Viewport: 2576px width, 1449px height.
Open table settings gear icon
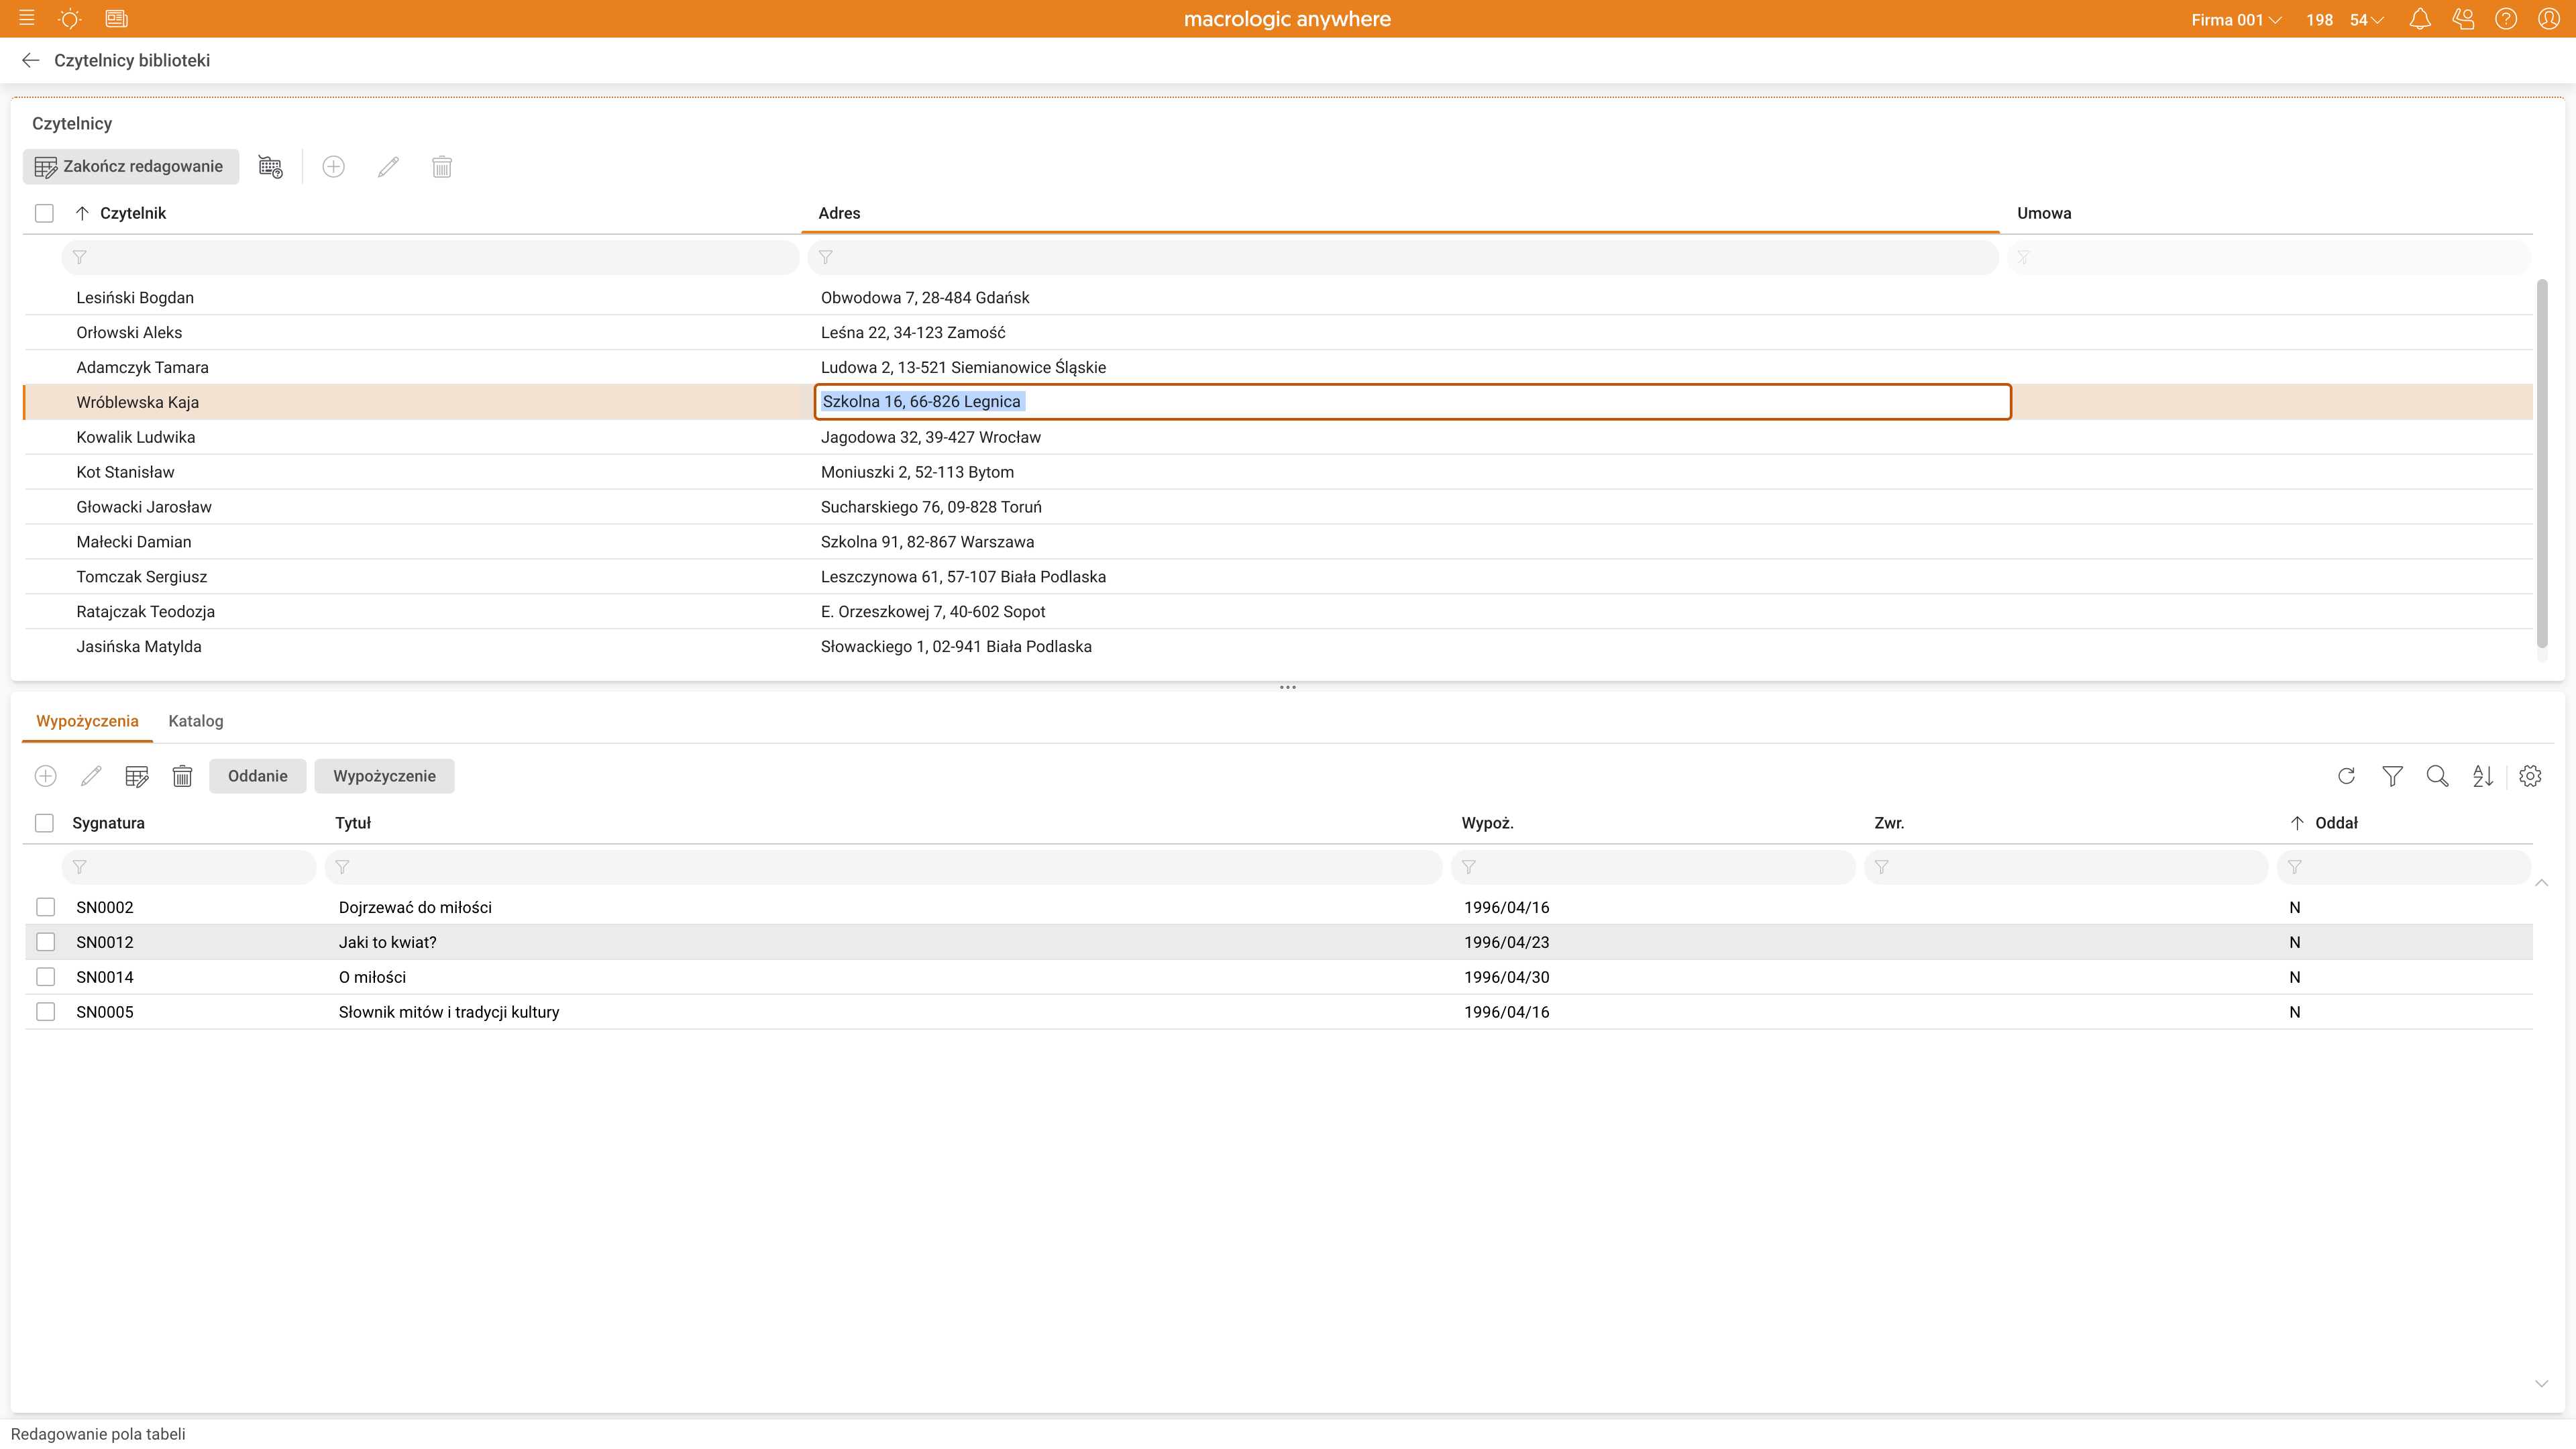pos(2530,776)
